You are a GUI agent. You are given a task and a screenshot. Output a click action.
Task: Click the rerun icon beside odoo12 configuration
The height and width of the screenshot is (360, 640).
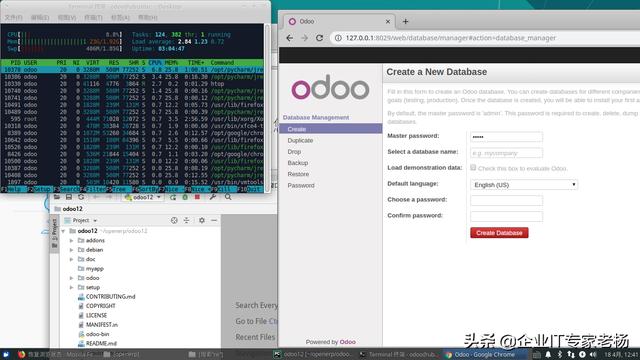173,197
